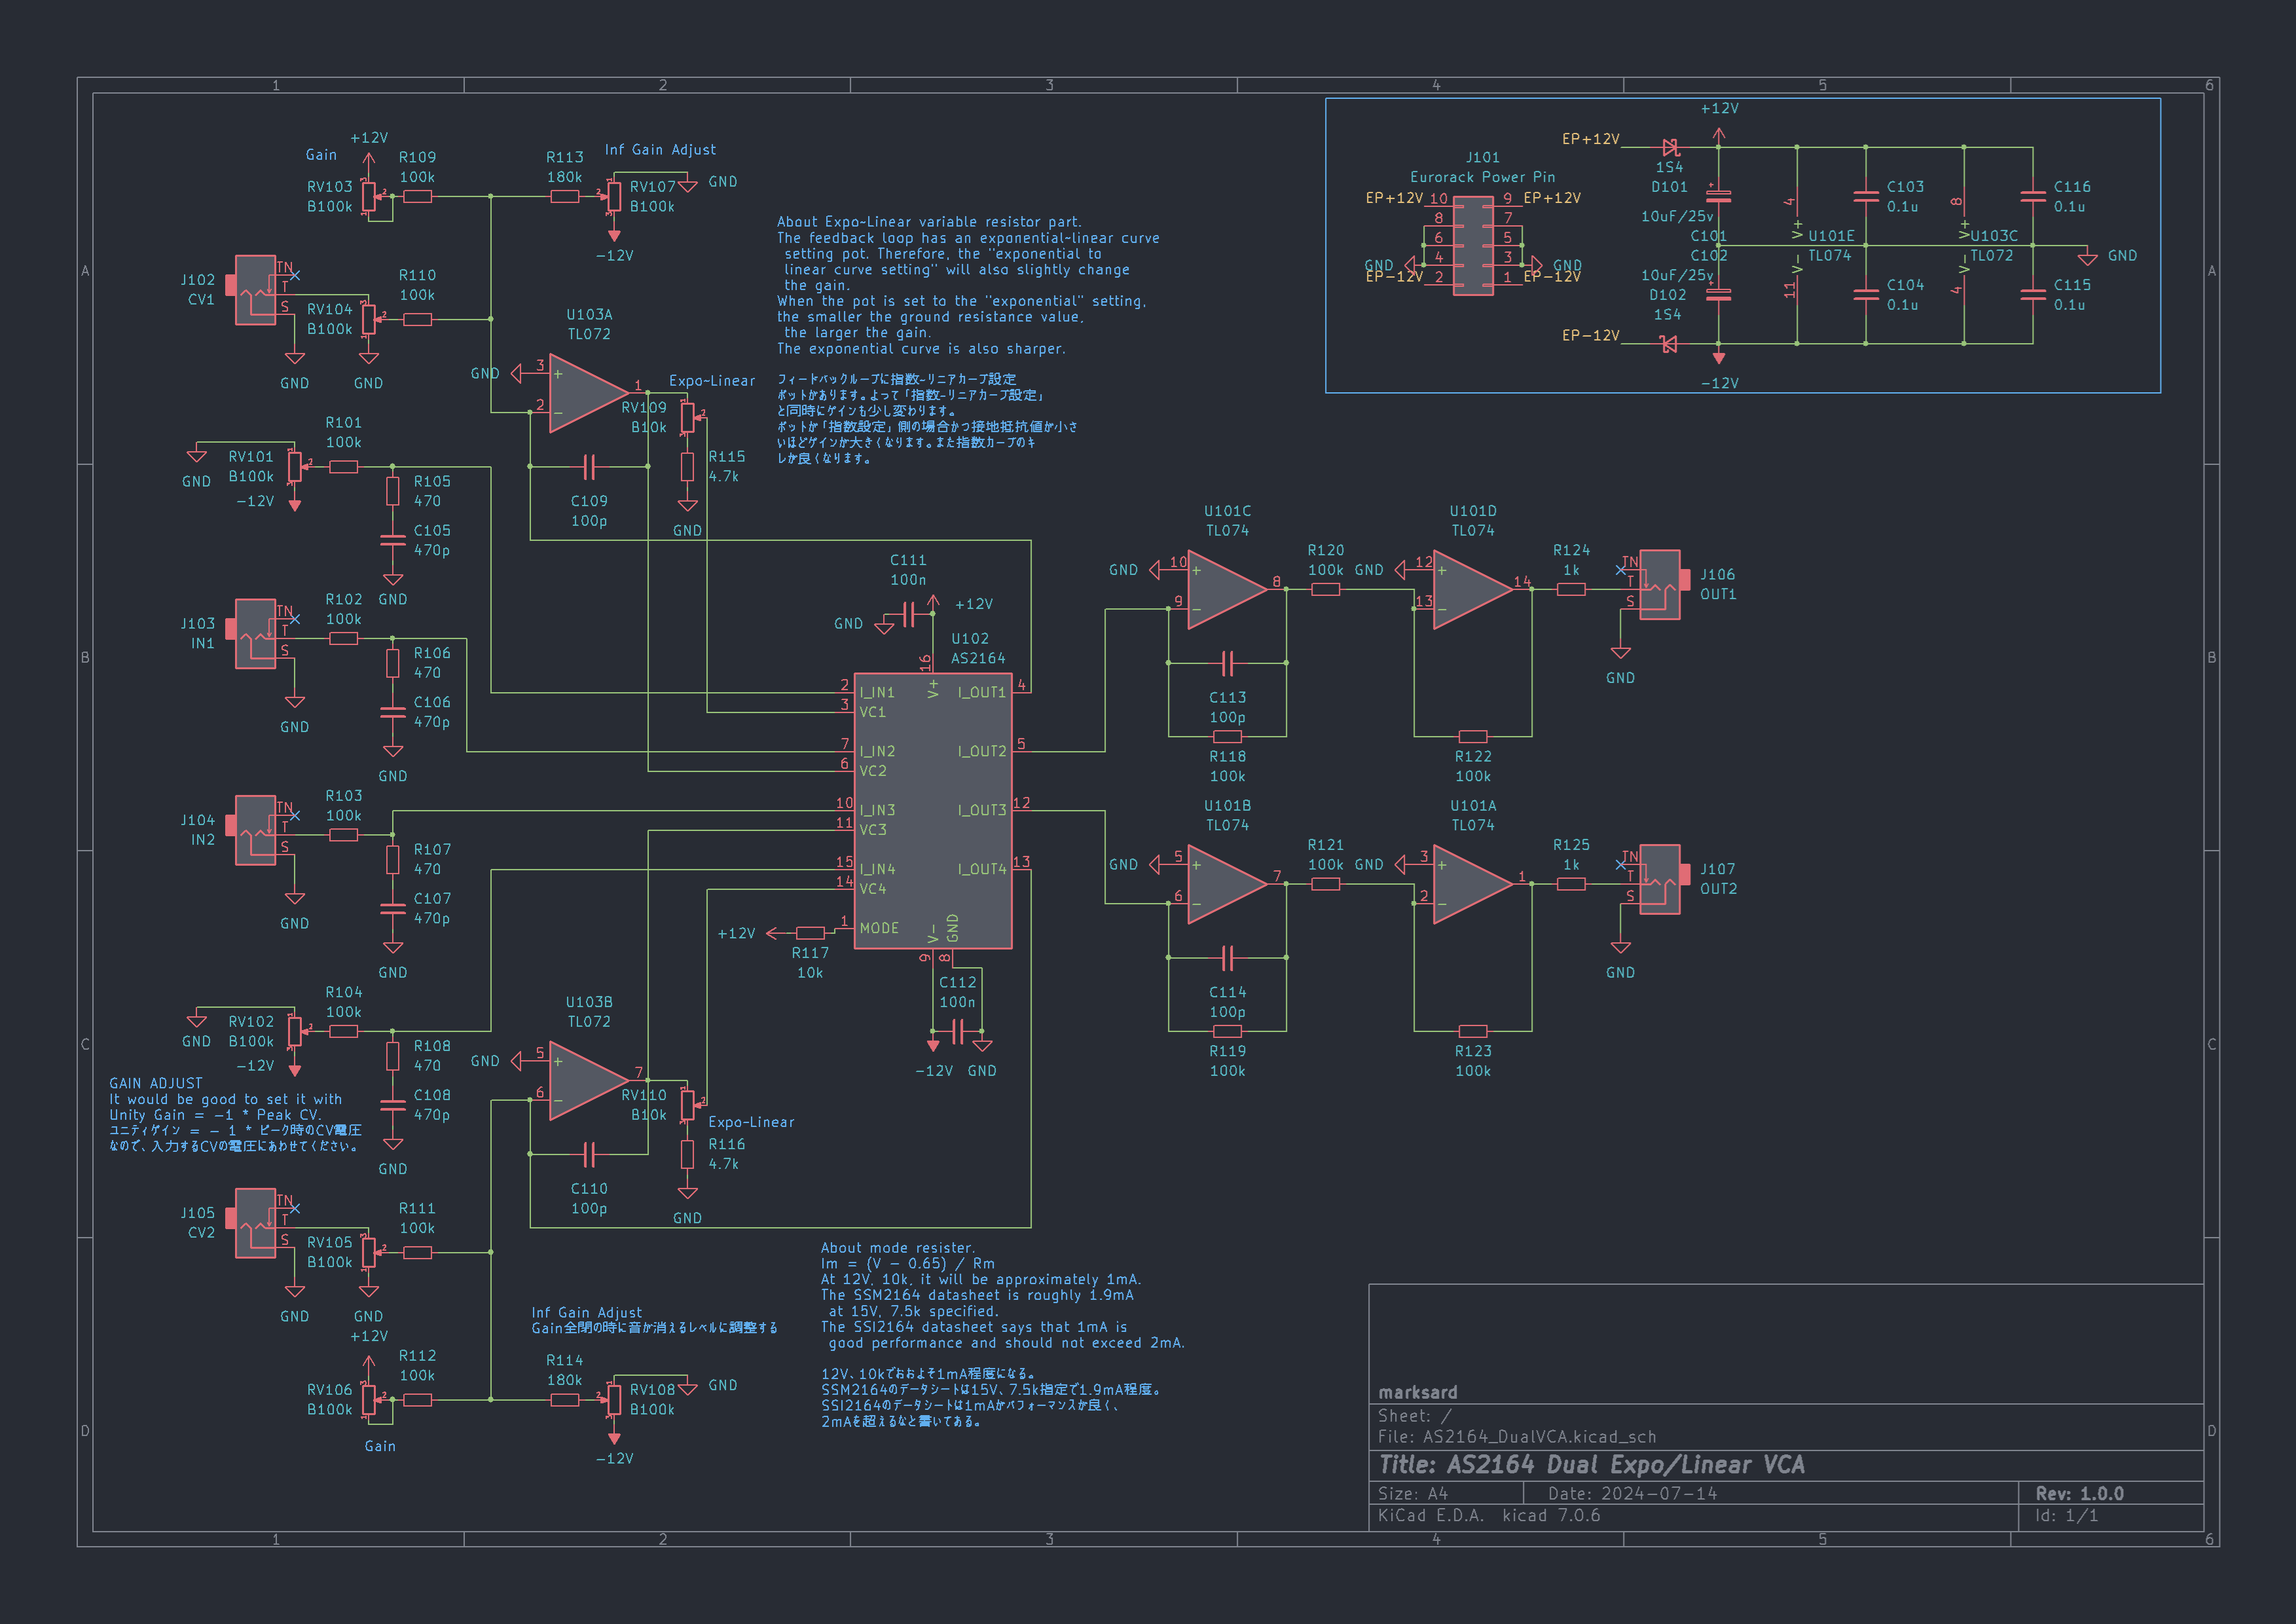2296x1624 pixels.
Task: Select the C108 470p capacitor symbol
Action: pos(393,1105)
